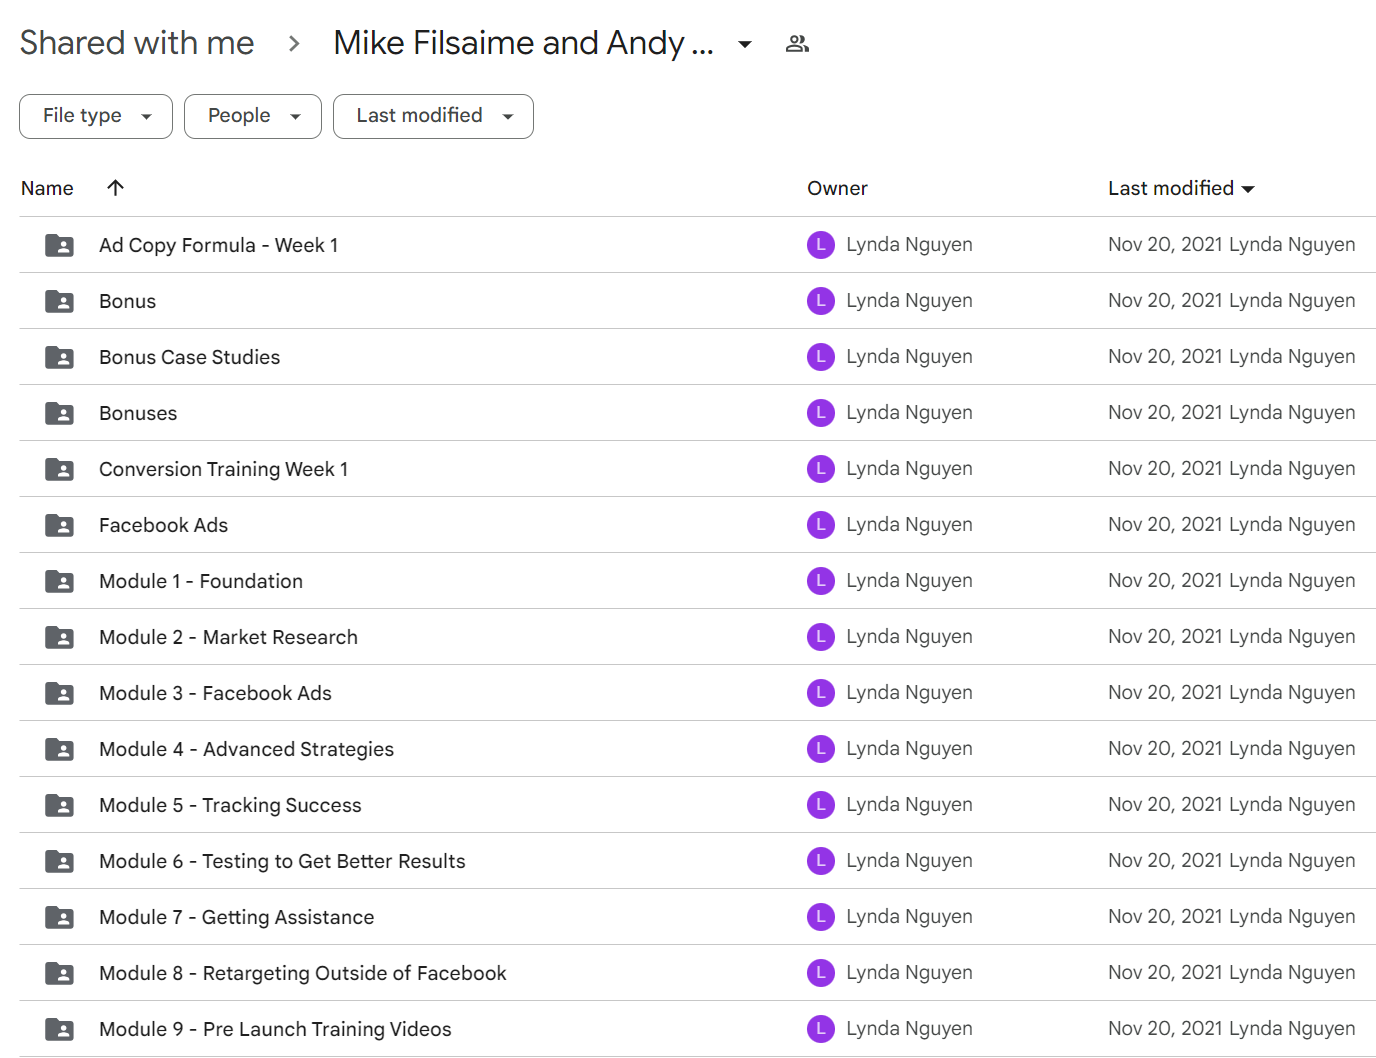
Task: Click the Mike Filsaime and Andy folder title
Action: (523, 43)
